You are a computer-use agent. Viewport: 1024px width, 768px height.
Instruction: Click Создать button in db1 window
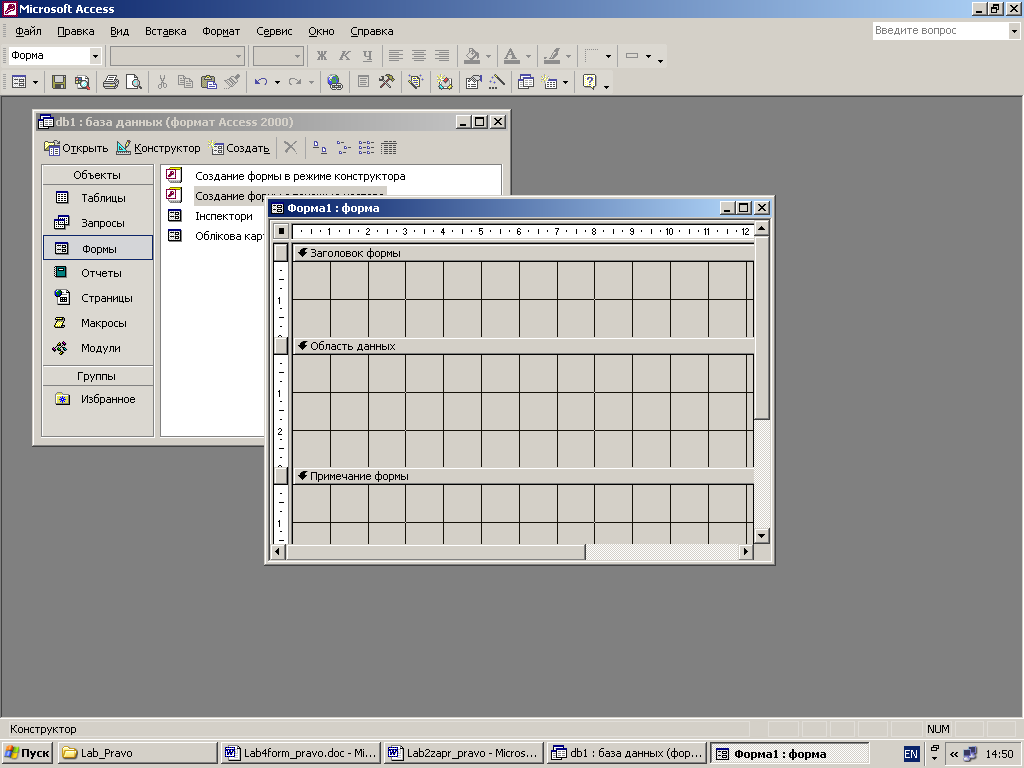[x=239, y=148]
